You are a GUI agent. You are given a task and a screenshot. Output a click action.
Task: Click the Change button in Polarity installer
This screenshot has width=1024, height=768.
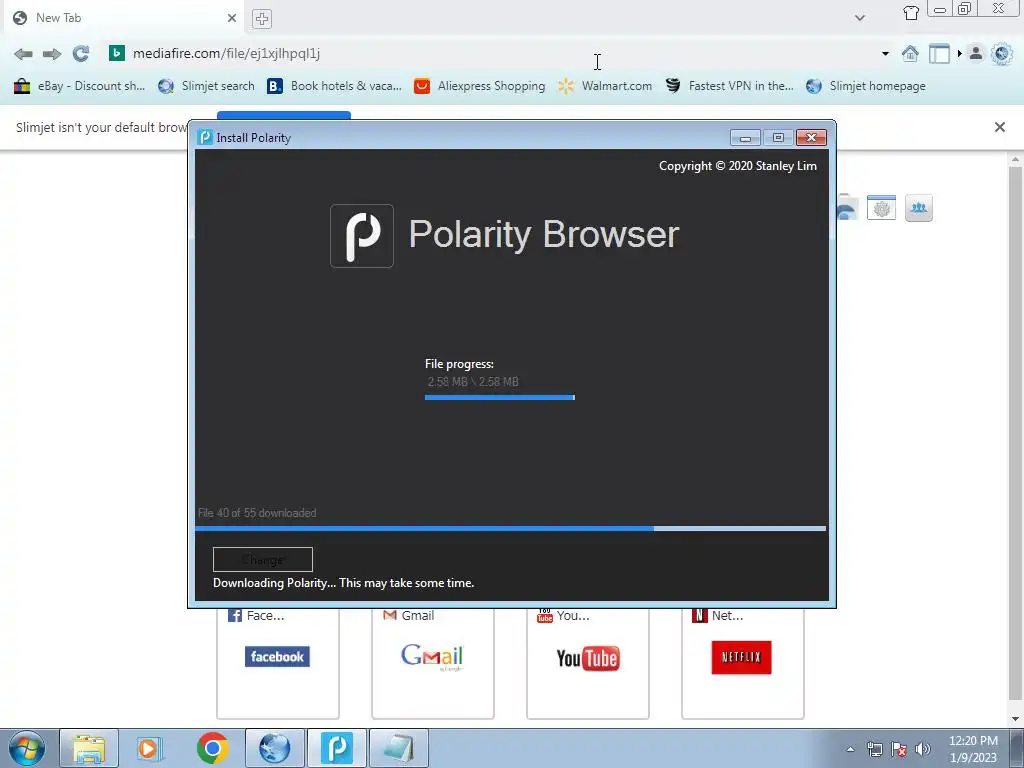263,560
